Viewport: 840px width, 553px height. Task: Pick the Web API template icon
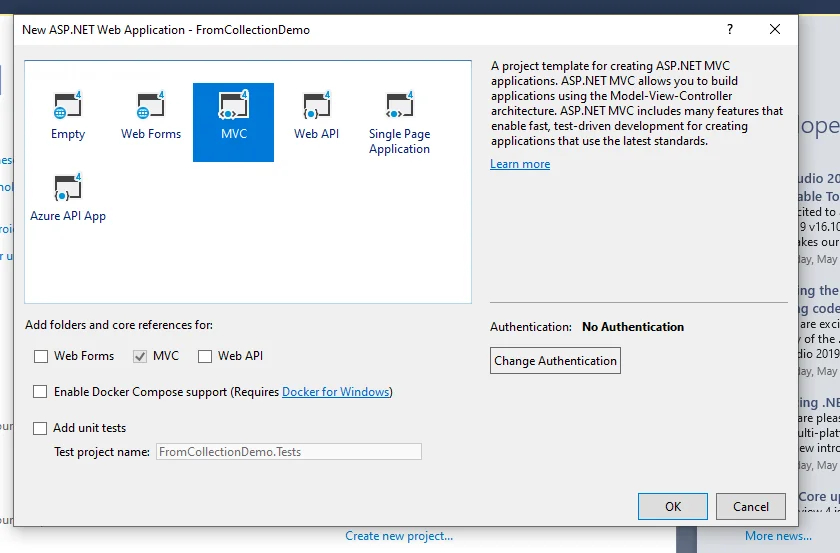point(316,117)
